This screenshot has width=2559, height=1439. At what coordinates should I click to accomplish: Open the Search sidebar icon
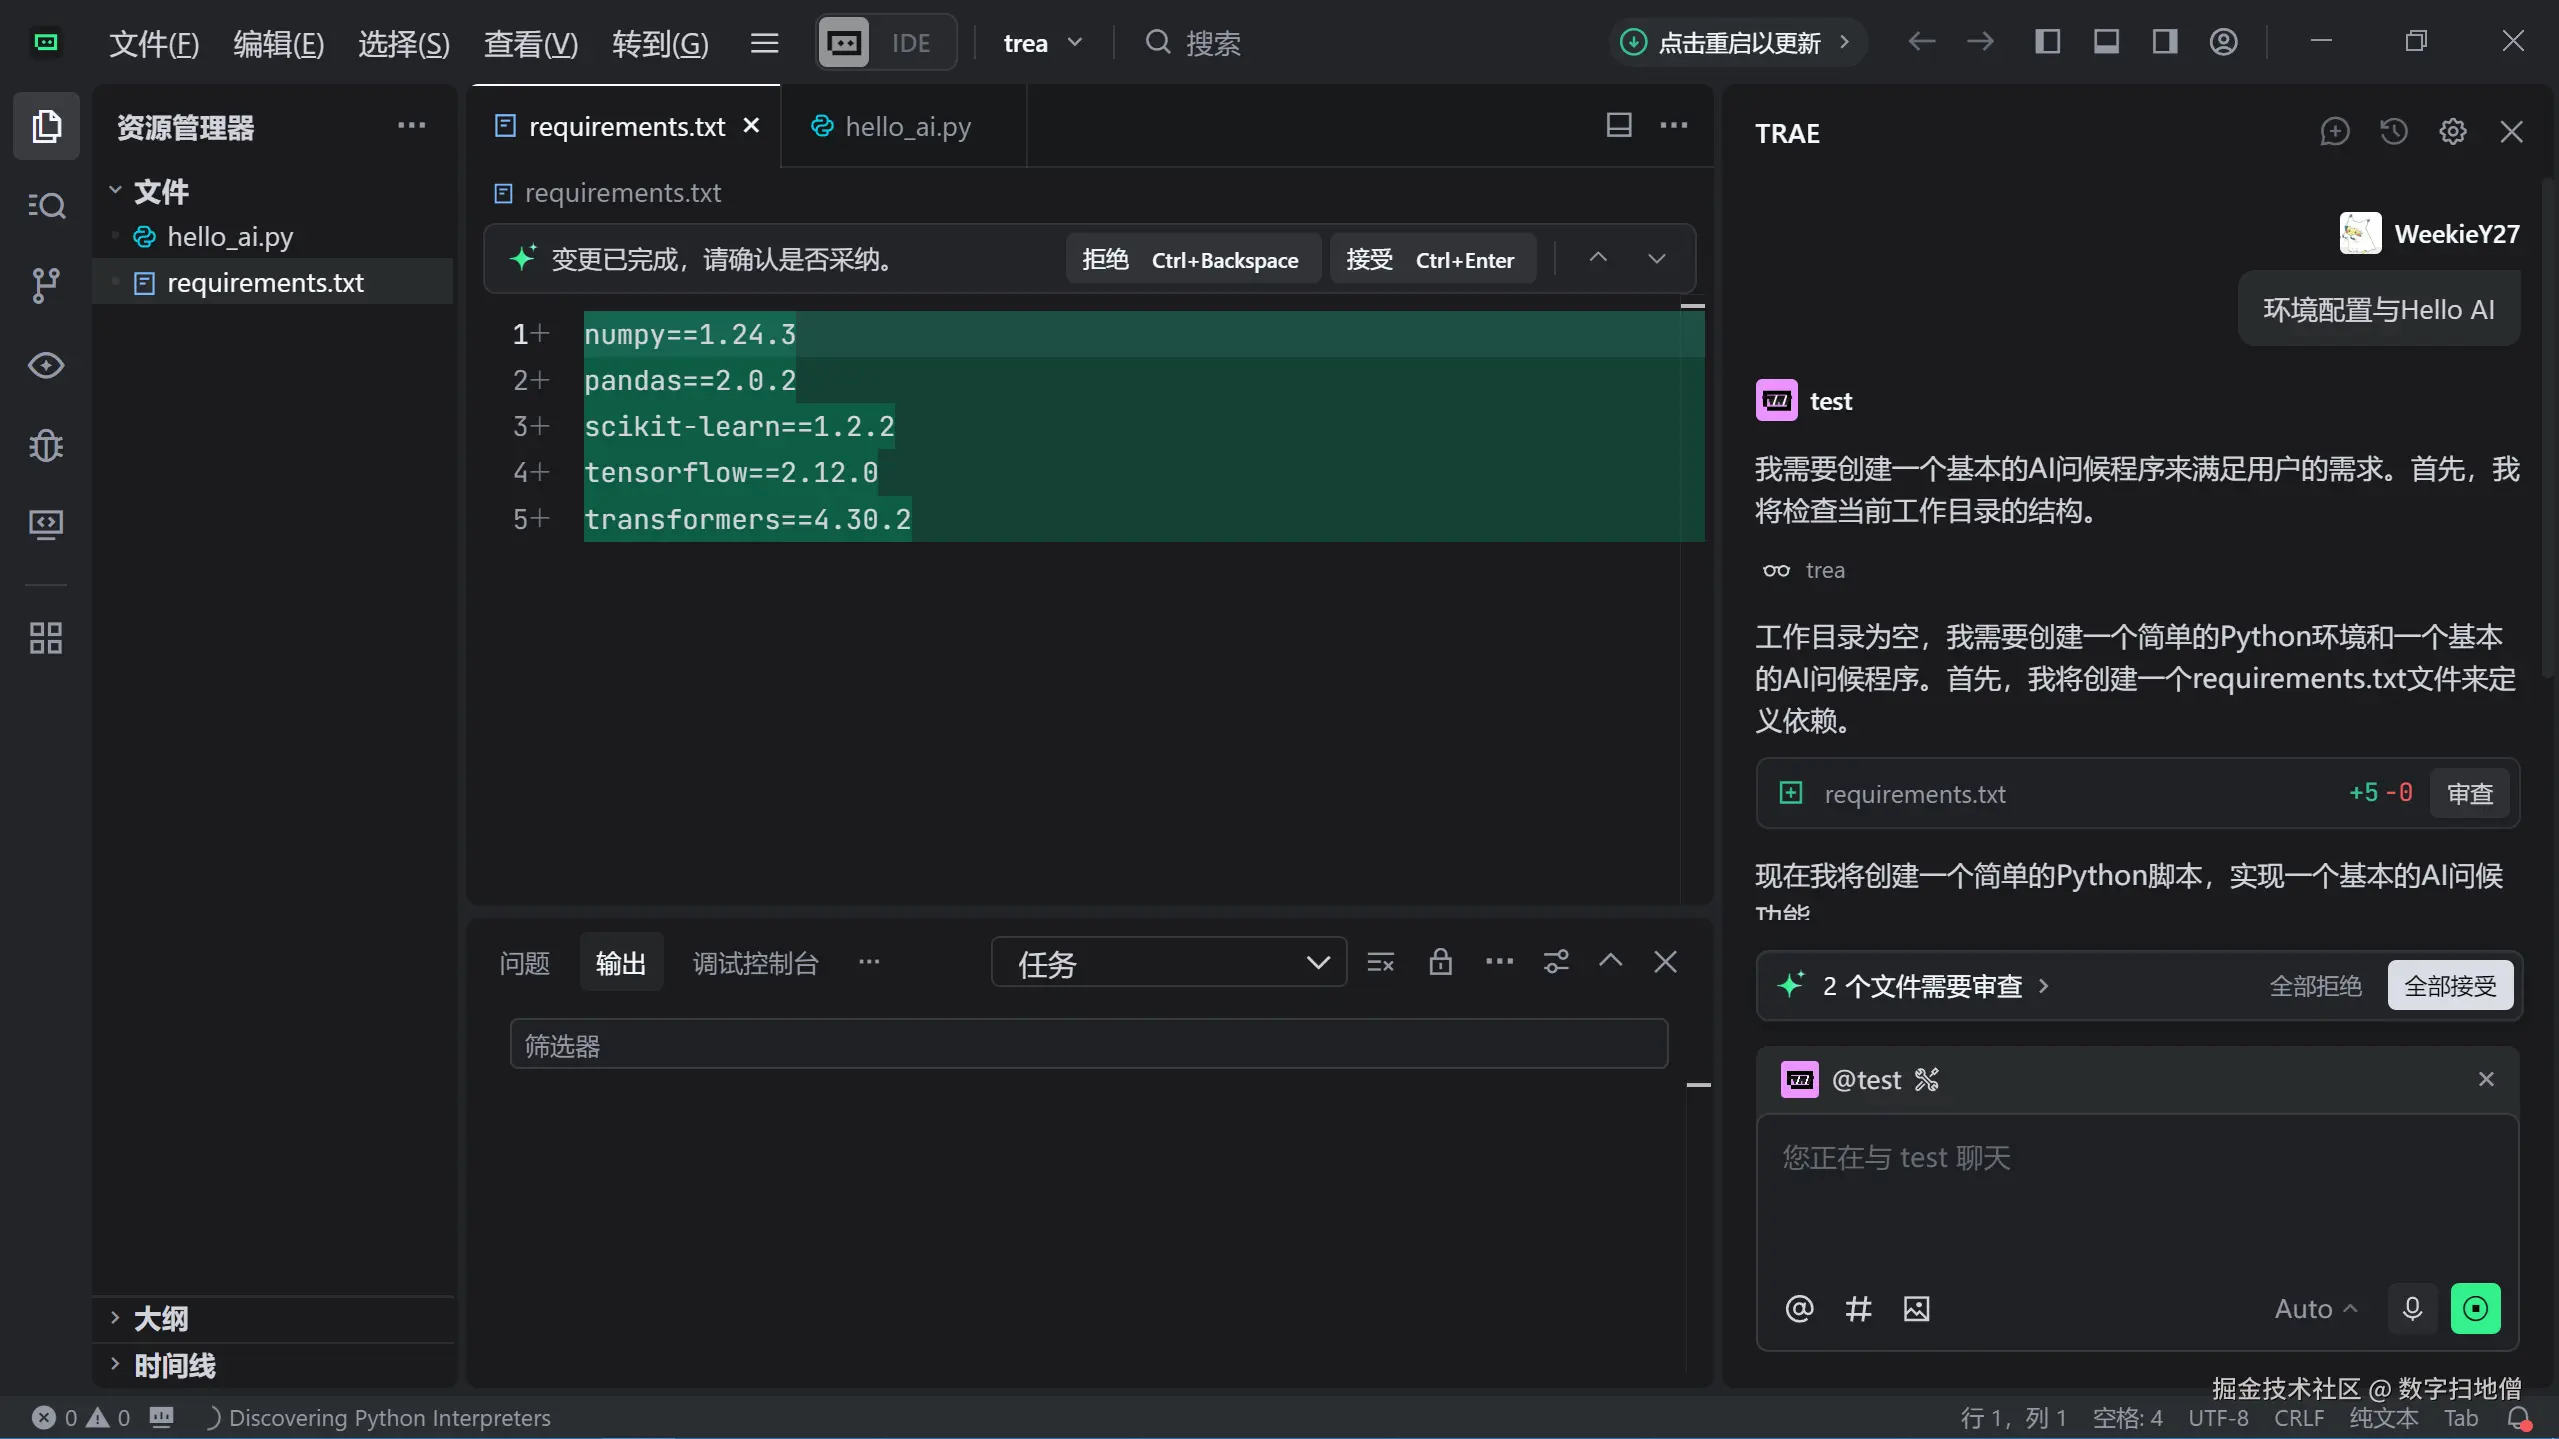45,206
